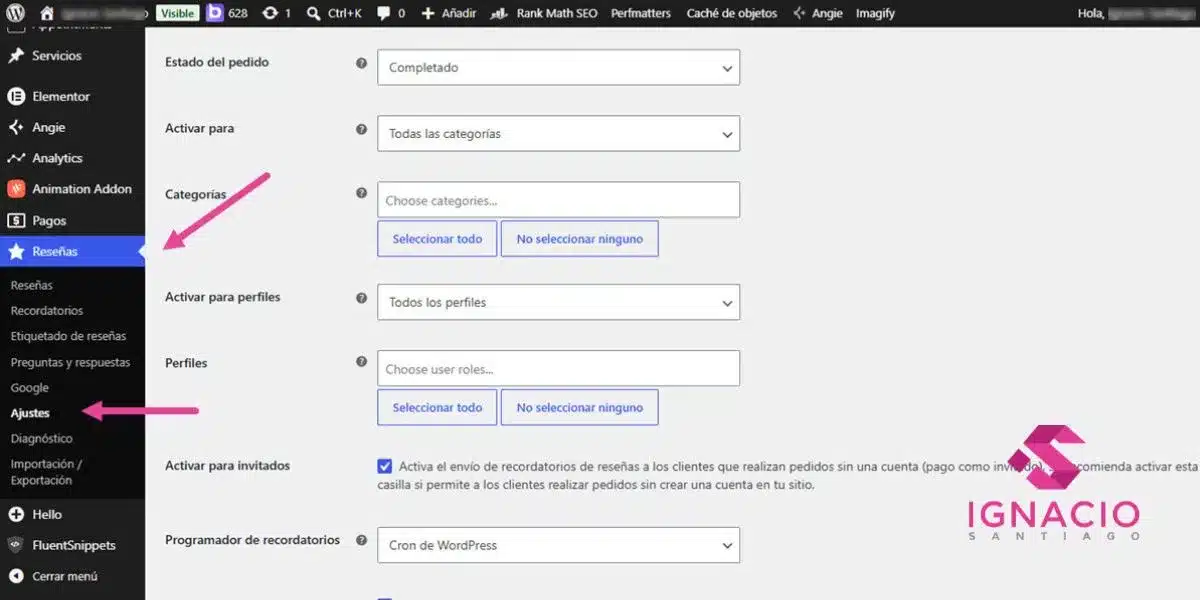Click the Angie sparkle icon in sidebar

[x=16, y=128]
